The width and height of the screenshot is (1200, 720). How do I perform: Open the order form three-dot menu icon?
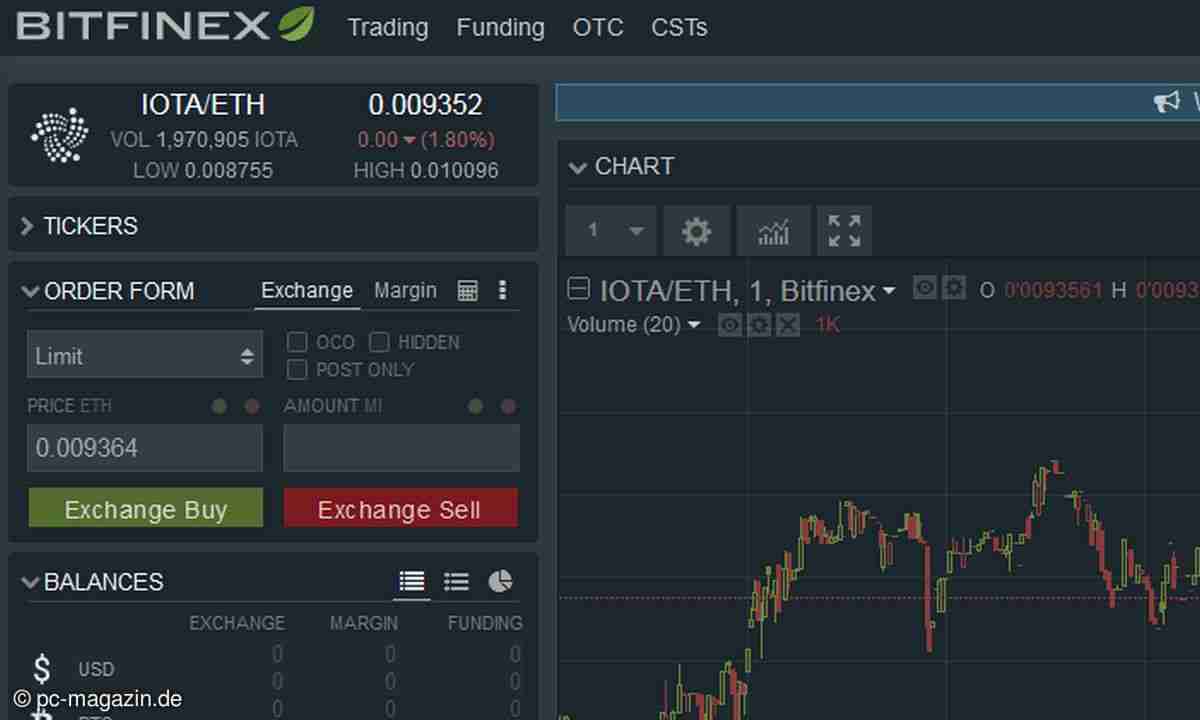coord(502,290)
